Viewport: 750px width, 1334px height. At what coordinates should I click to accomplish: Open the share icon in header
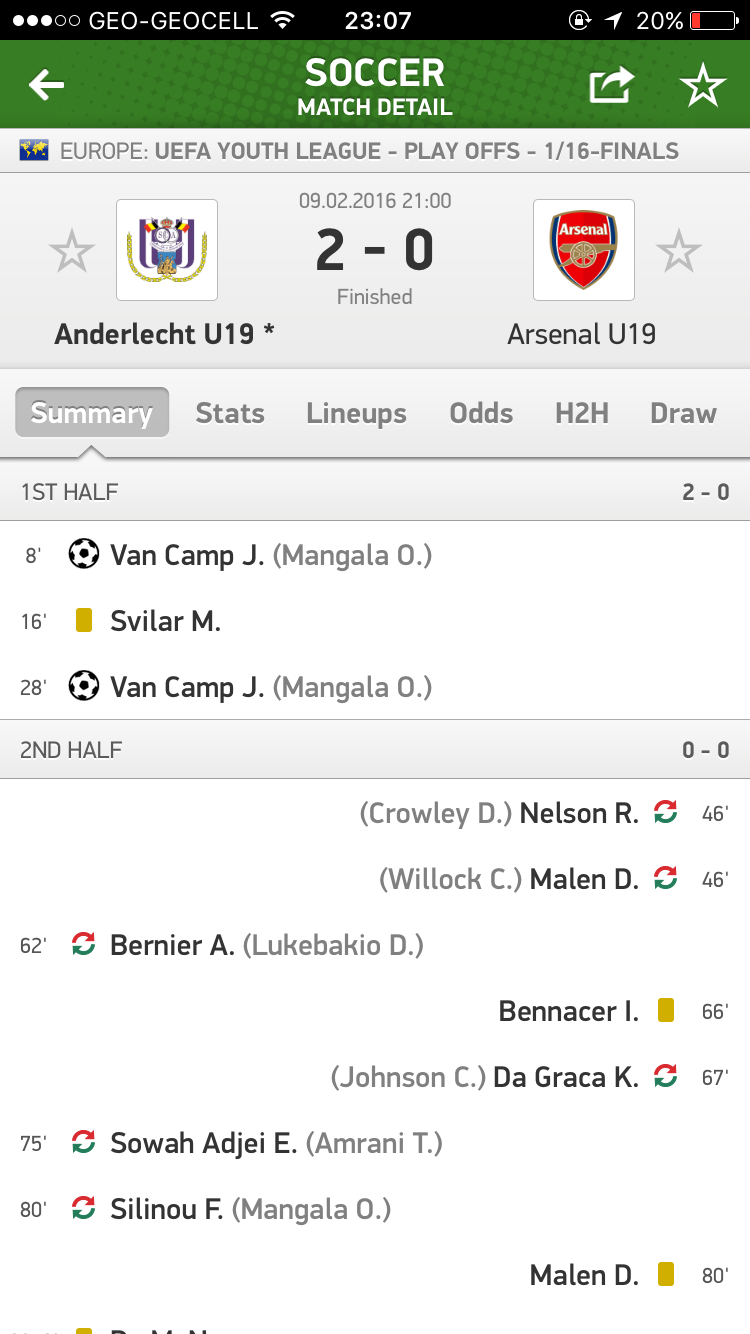point(611,86)
